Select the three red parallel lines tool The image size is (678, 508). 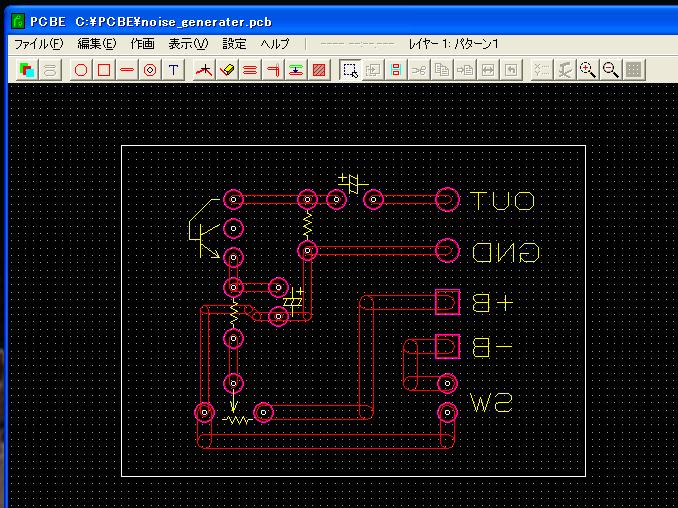click(x=250, y=70)
